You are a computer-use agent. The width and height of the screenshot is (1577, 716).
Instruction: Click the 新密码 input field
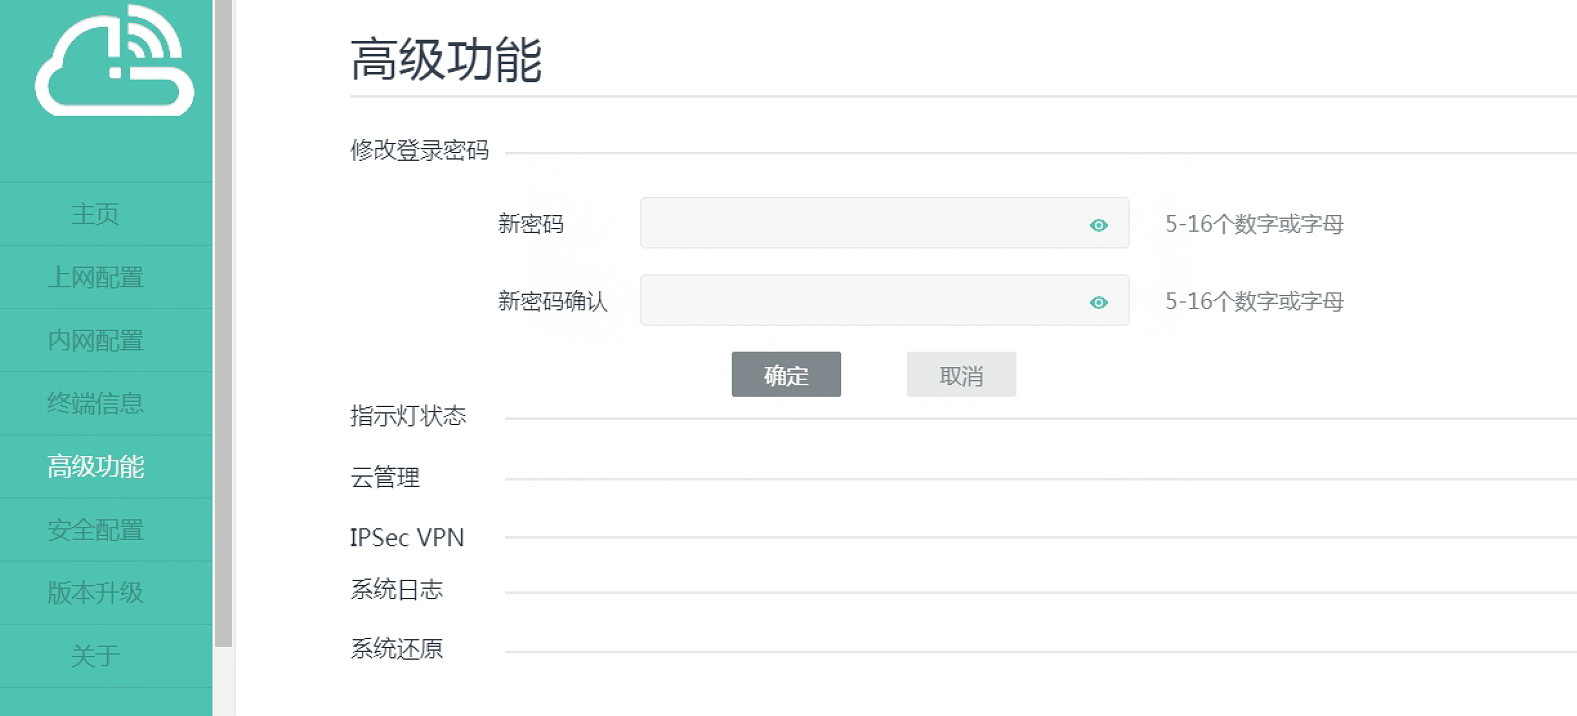tap(862, 223)
